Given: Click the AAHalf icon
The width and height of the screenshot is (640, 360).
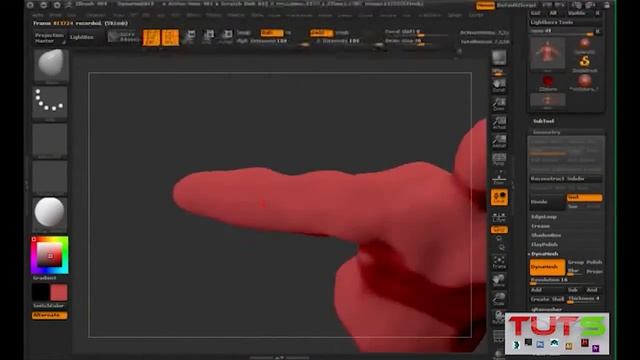Looking at the screenshot, I should 499,141.
